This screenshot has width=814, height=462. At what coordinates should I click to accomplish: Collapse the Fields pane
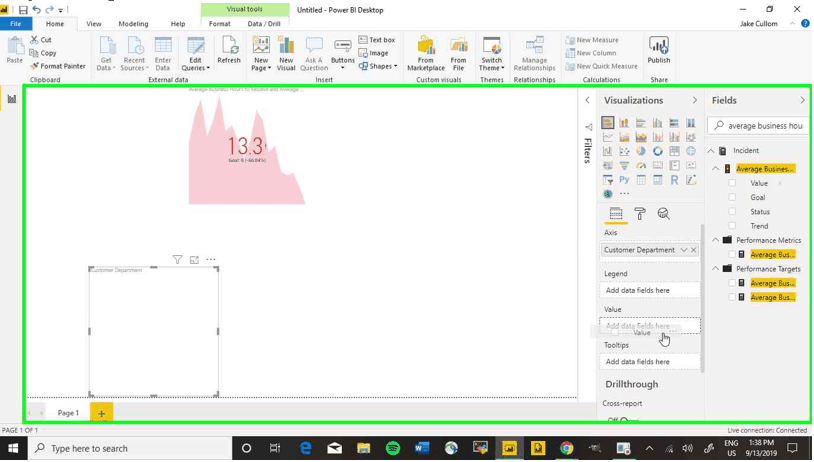[x=803, y=100]
